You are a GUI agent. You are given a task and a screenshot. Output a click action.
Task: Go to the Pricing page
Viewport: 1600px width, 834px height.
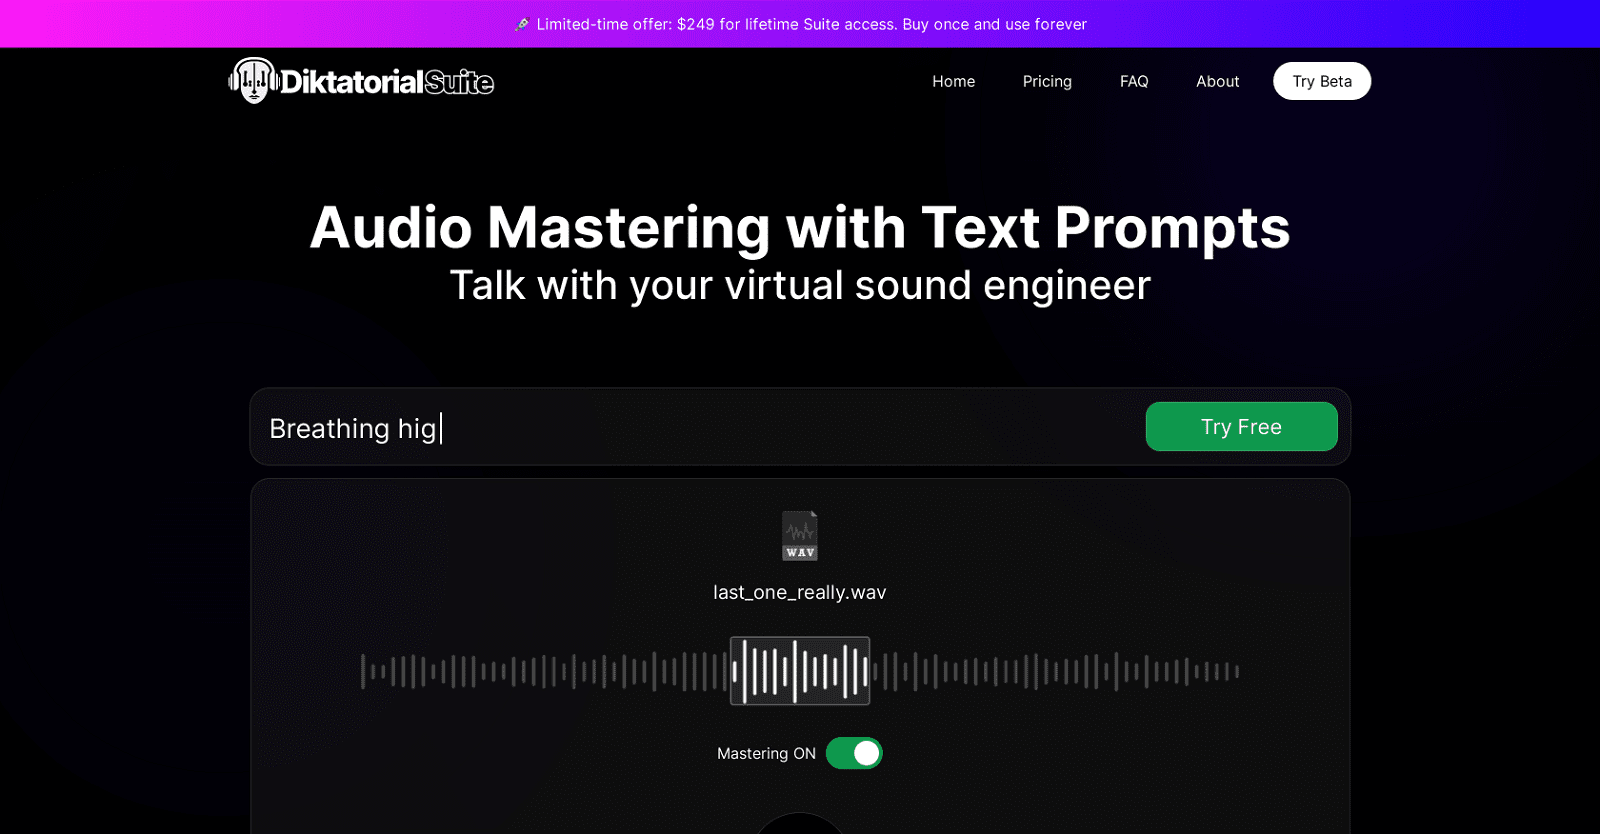[x=1047, y=81]
